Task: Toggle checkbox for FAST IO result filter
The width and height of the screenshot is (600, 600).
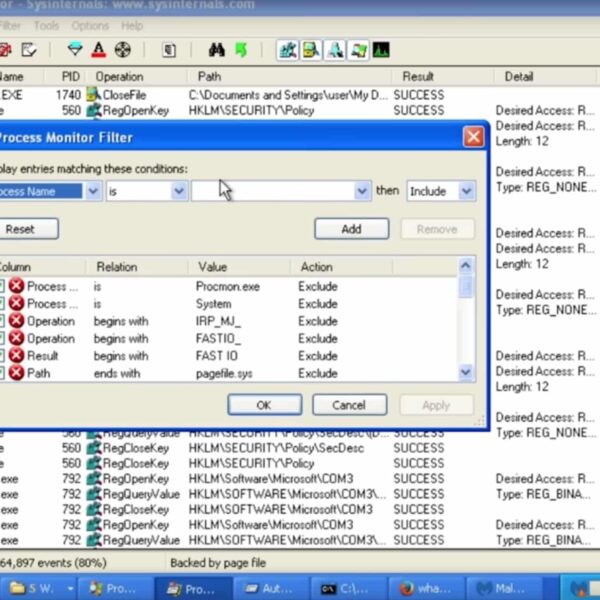Action: (x=2, y=355)
